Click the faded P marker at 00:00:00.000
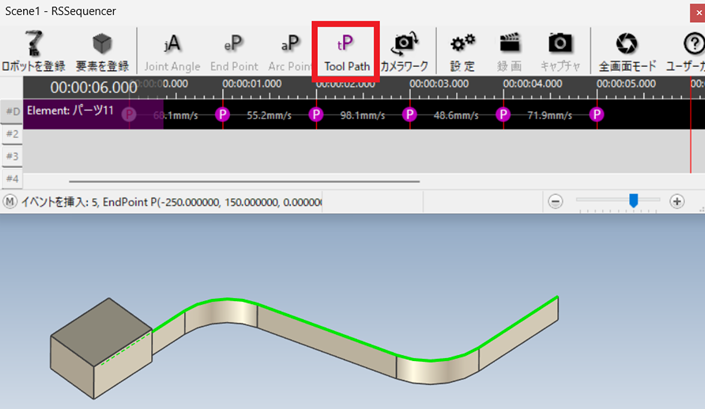This screenshot has width=705, height=409. tap(129, 115)
